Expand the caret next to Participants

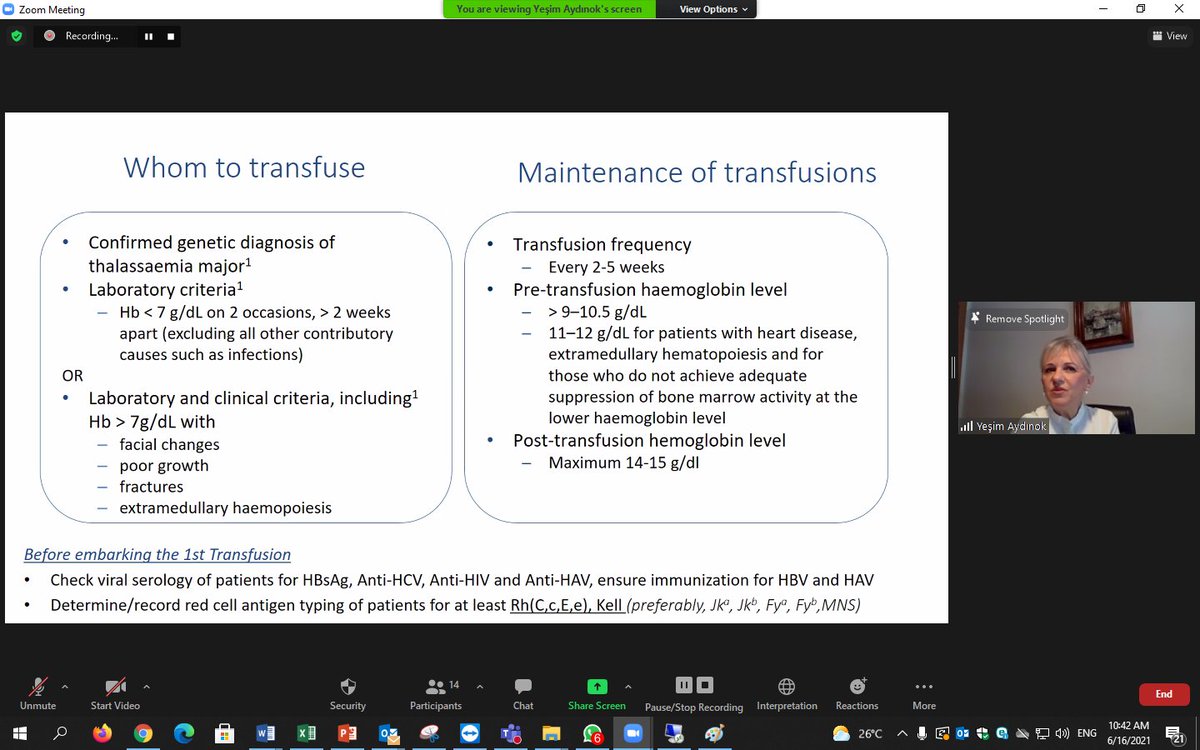point(479,687)
